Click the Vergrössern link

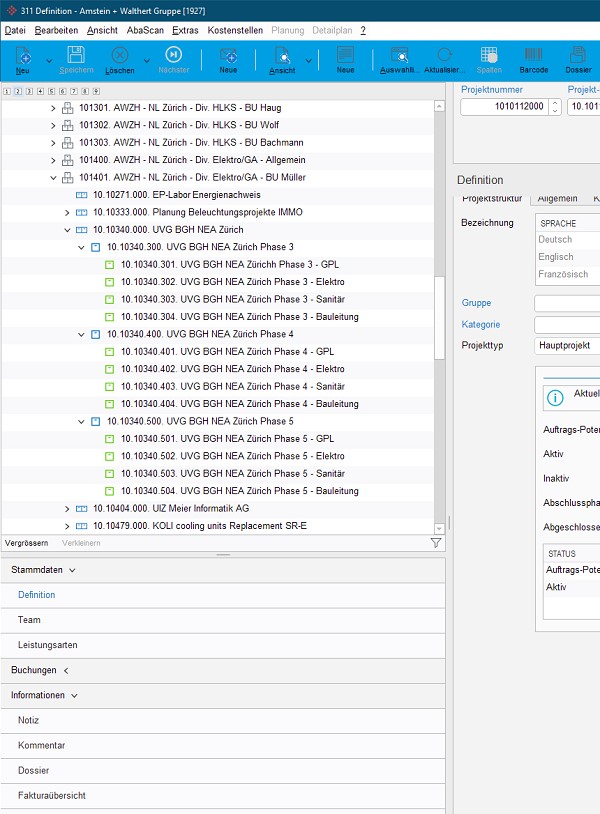pyautogui.click(x=28, y=543)
